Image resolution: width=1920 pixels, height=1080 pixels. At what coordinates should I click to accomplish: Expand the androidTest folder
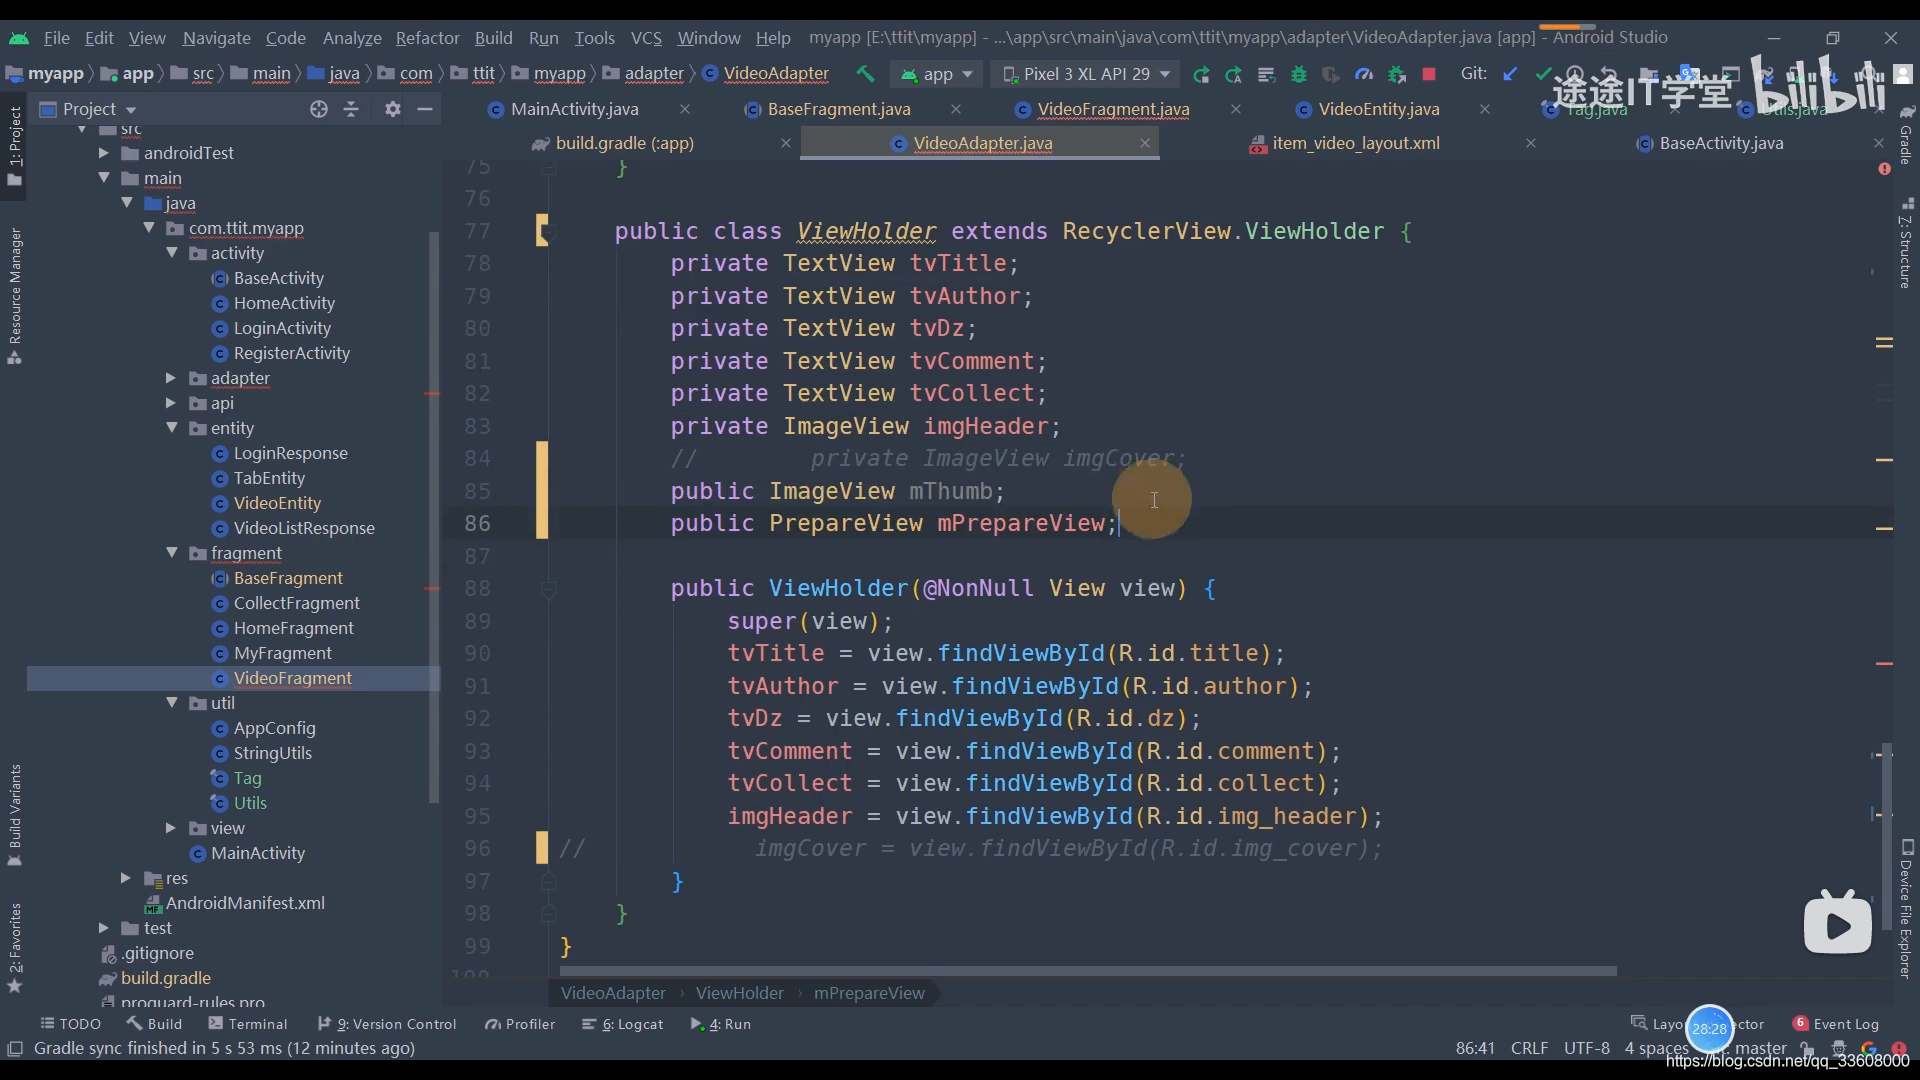(103, 153)
